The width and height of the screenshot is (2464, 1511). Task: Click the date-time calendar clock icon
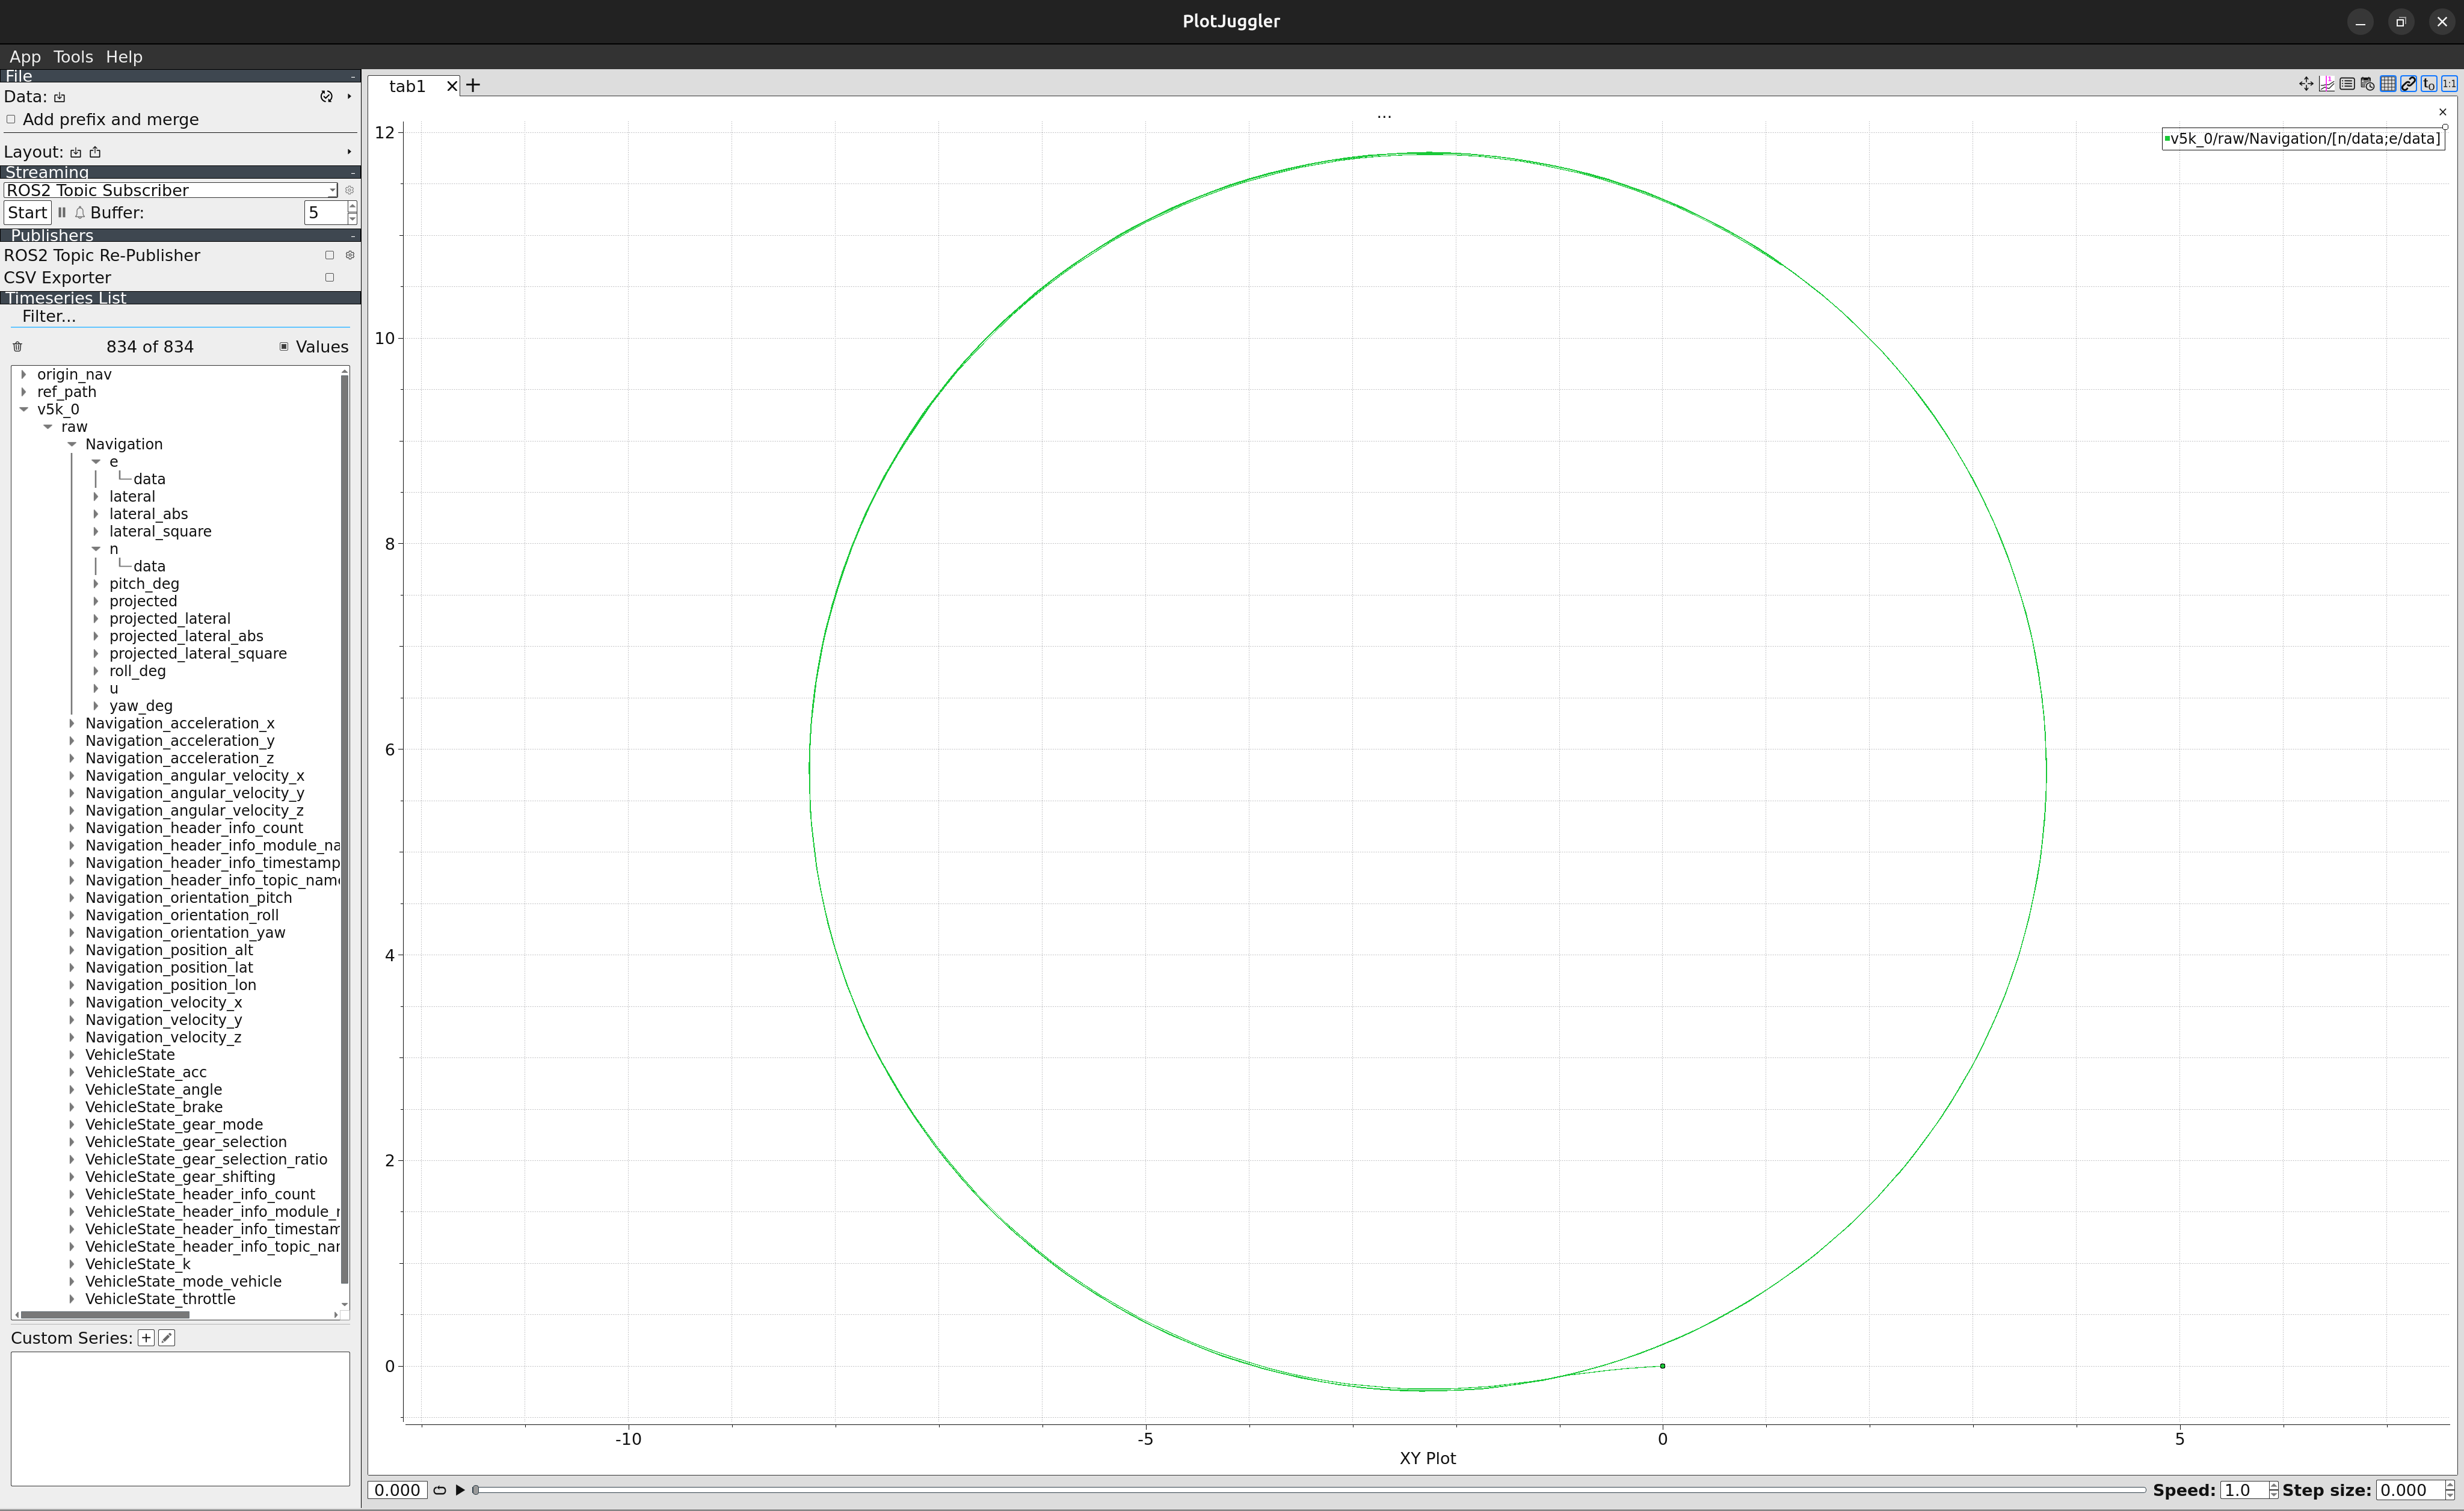(2367, 84)
